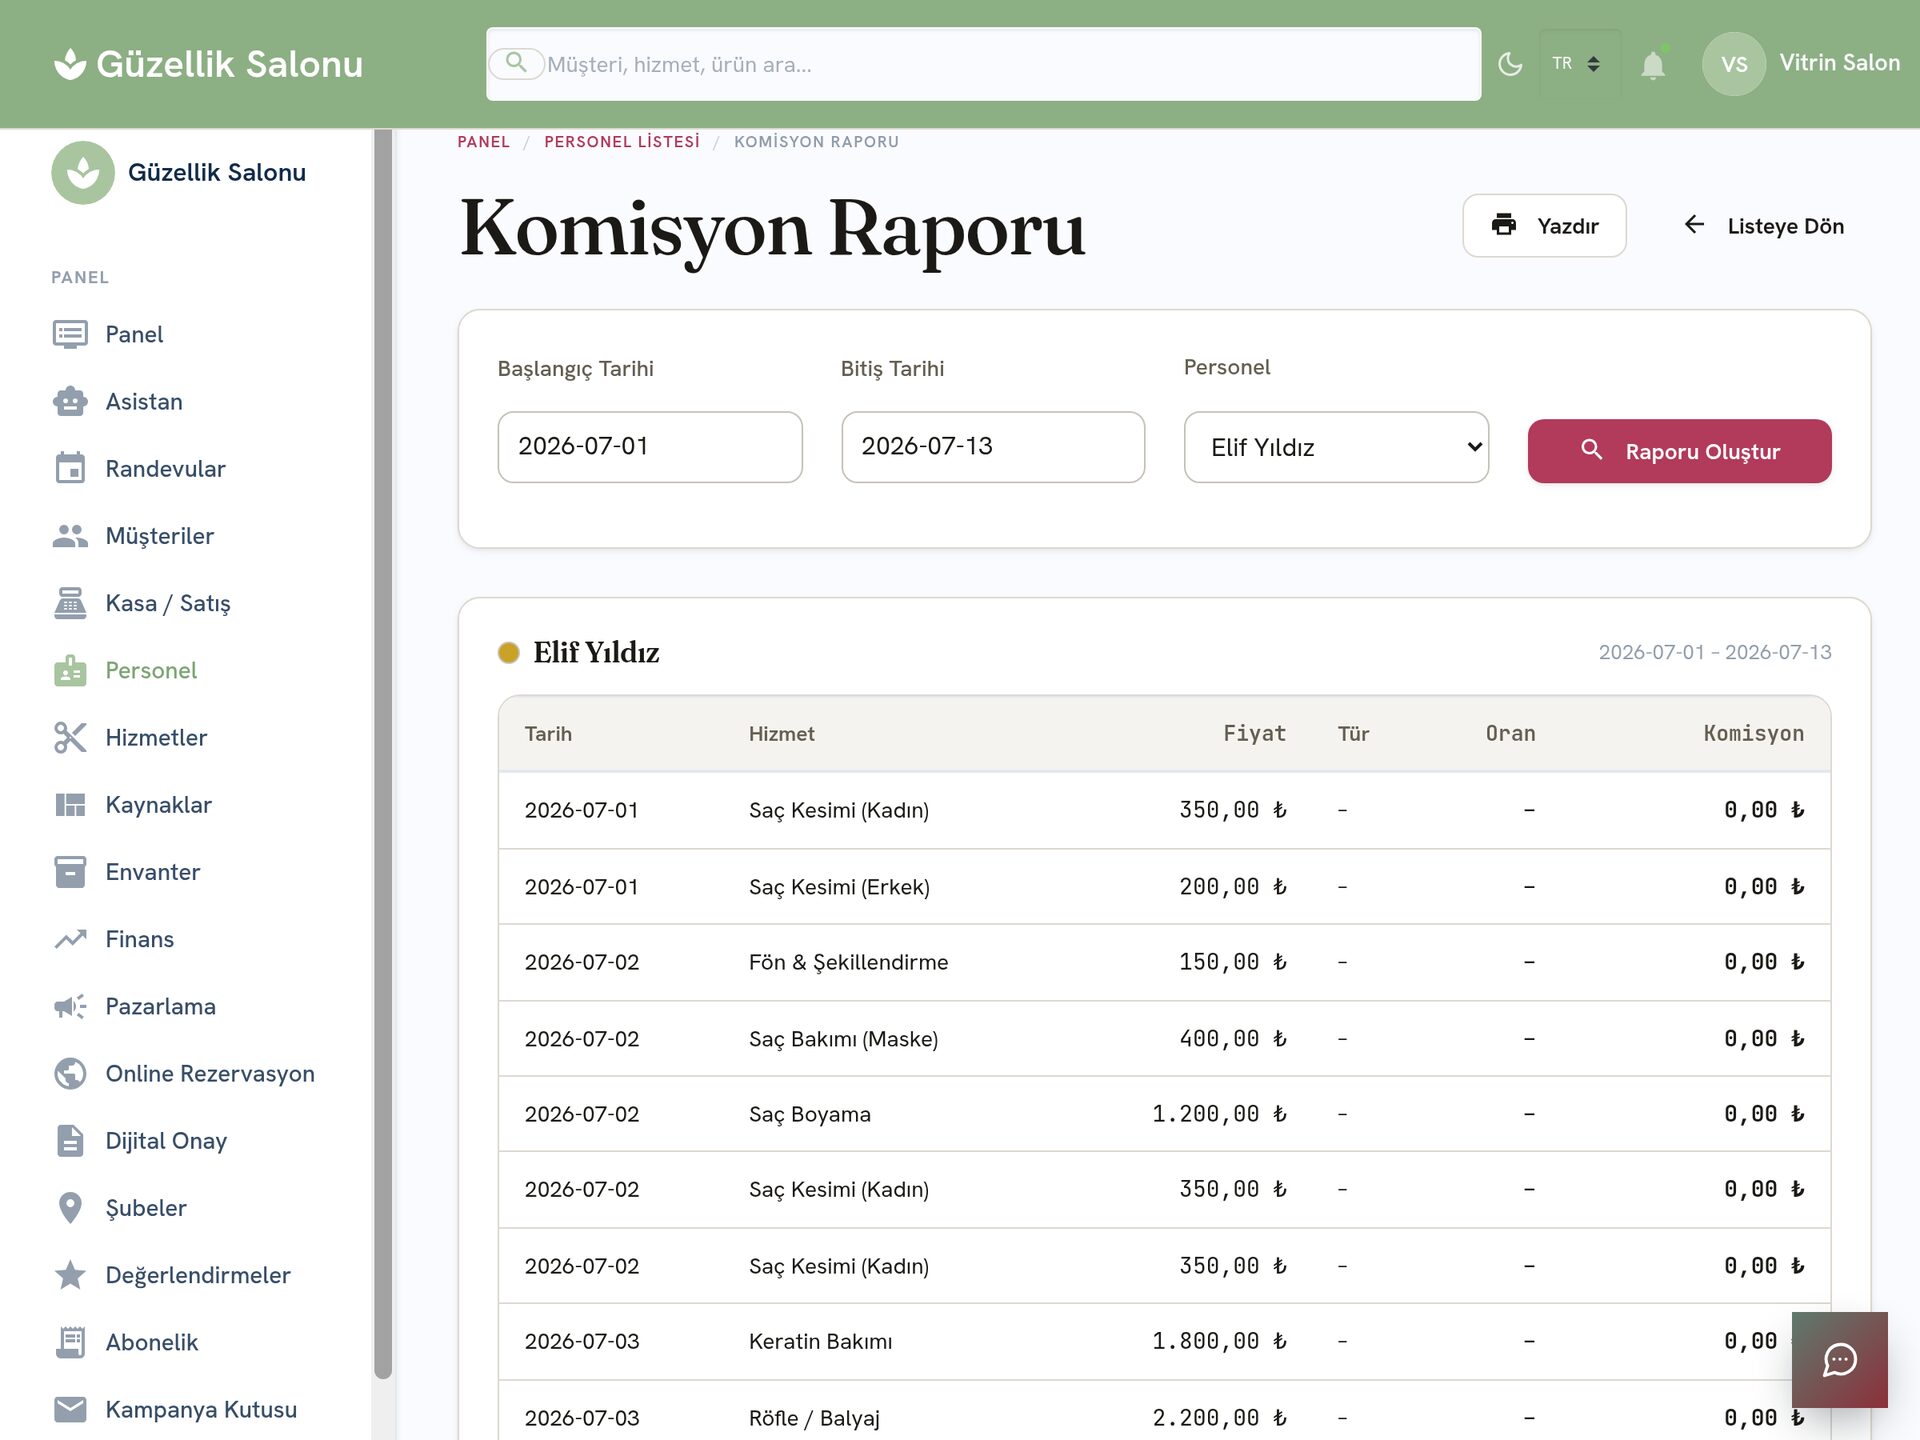The image size is (1920, 1440).
Task: Select the Hizmetler scissors icon
Action: 70,737
